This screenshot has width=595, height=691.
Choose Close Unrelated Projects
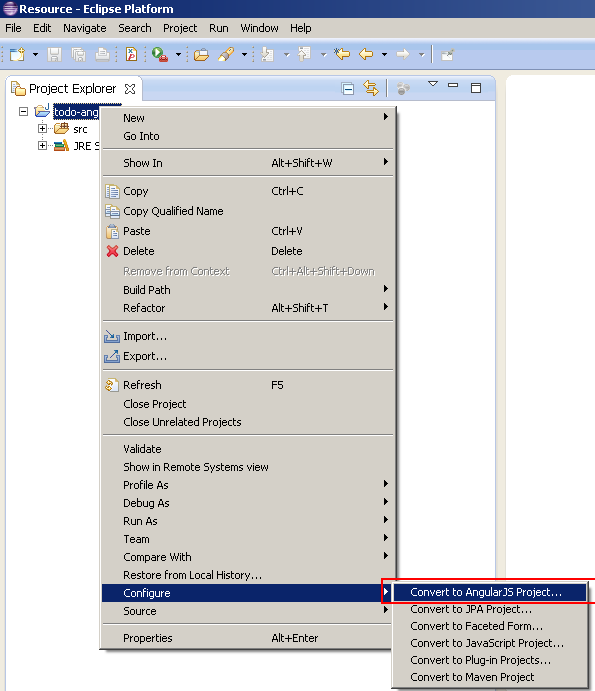pos(247,422)
